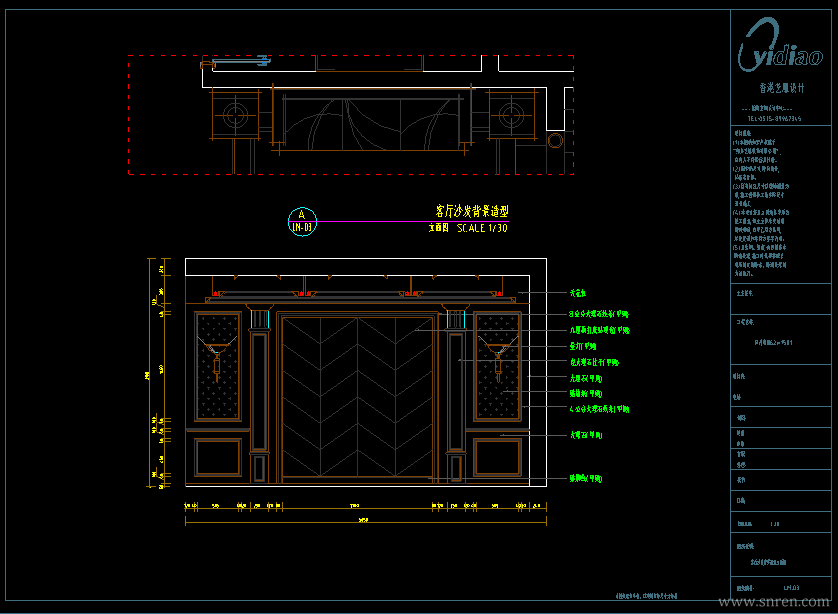Click the right fluted pilaster capital in cyan

[x=456, y=319]
